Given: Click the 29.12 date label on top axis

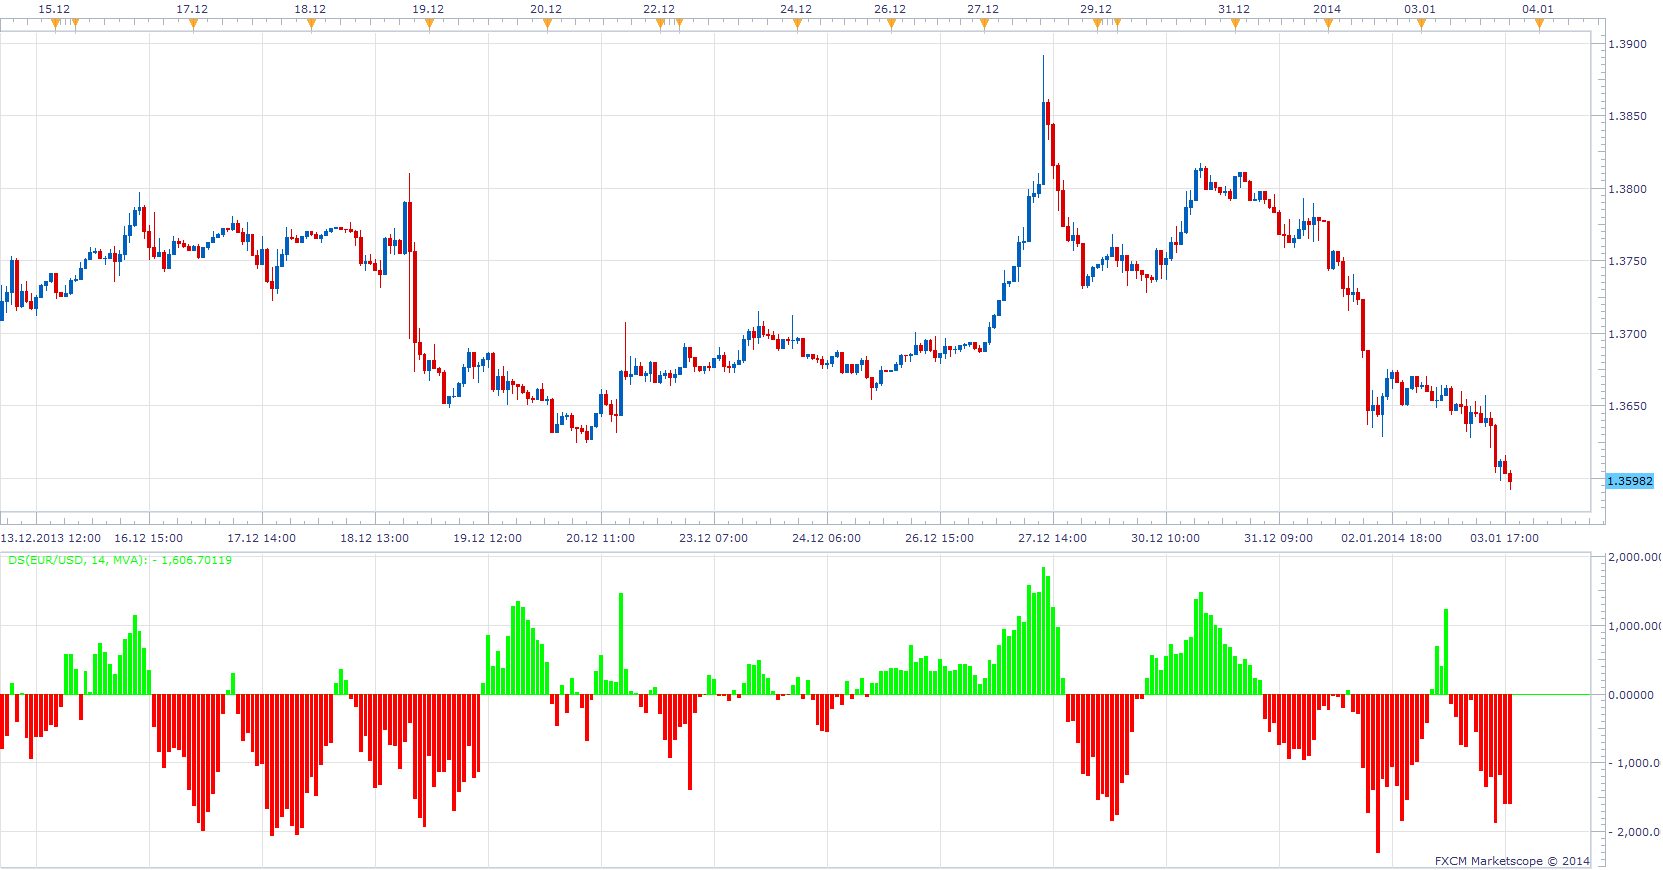Looking at the screenshot, I should (x=1096, y=9).
